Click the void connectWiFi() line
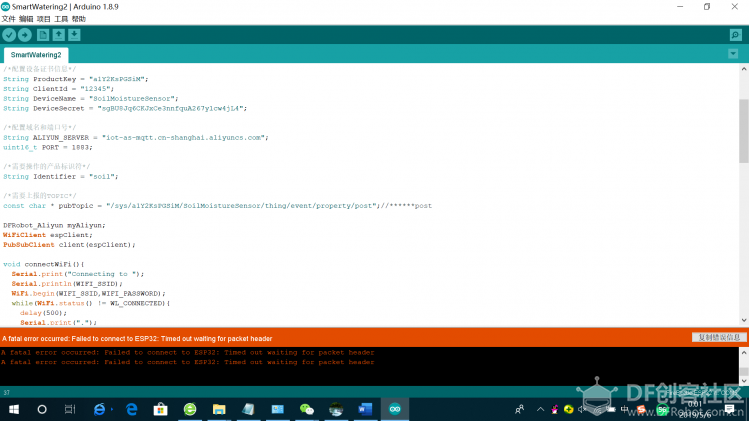 pos(44,264)
